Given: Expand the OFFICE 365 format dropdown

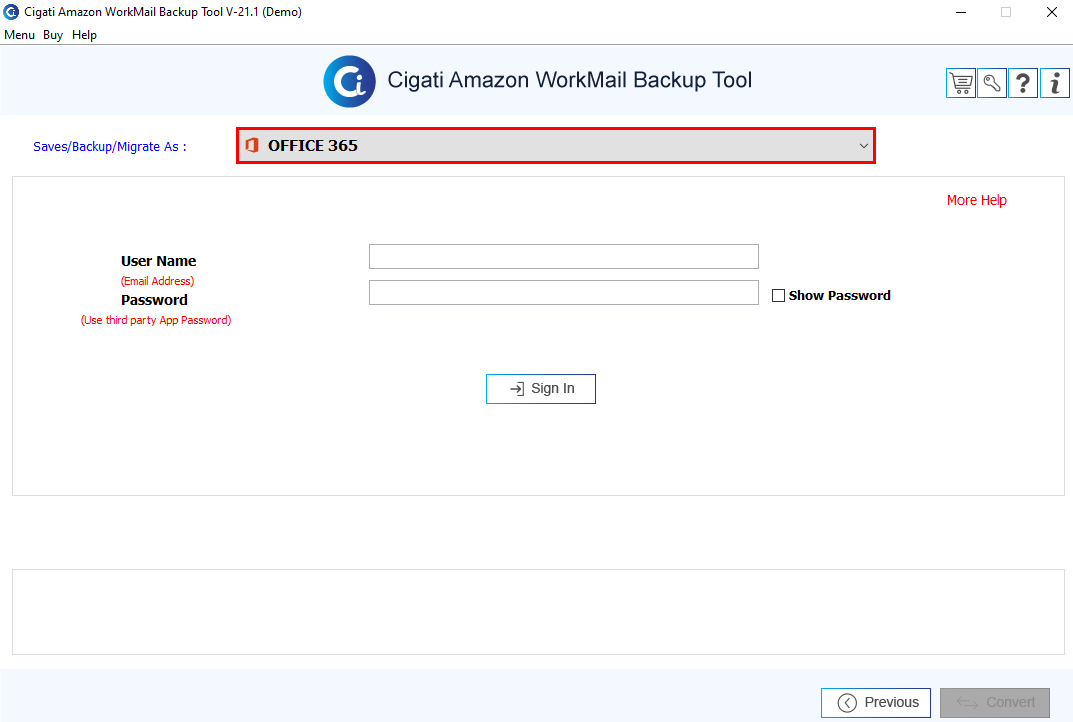Looking at the screenshot, I should click(x=556, y=145).
